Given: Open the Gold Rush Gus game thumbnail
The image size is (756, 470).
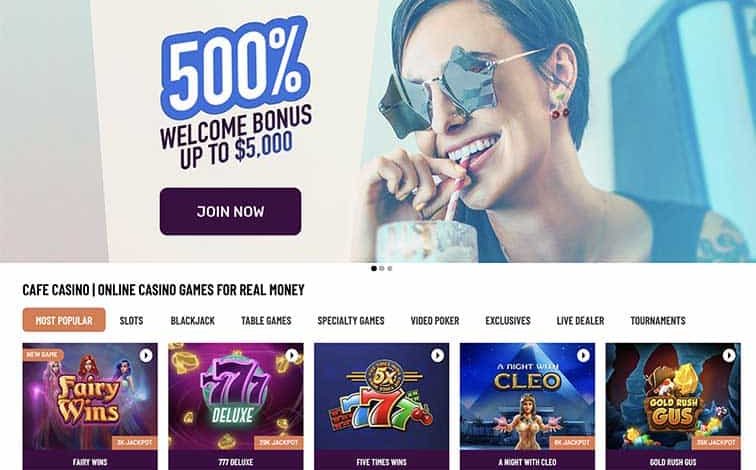Looking at the screenshot, I should pos(673,406).
